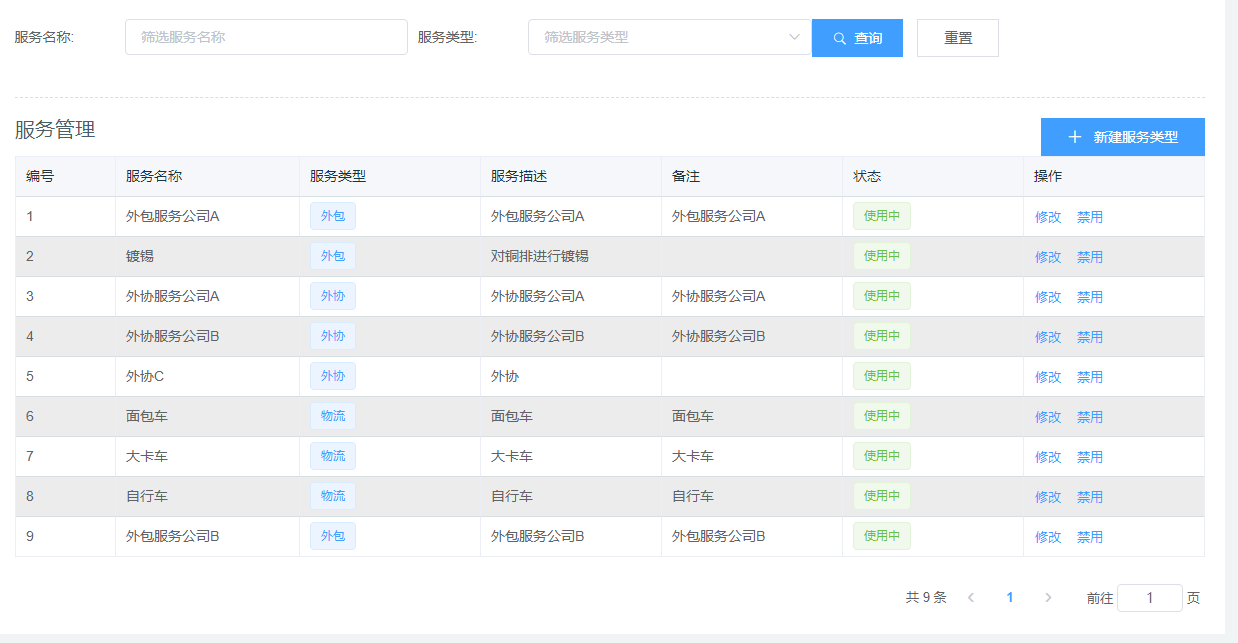Click 修改 for 外包服务公司A row

1048,217
